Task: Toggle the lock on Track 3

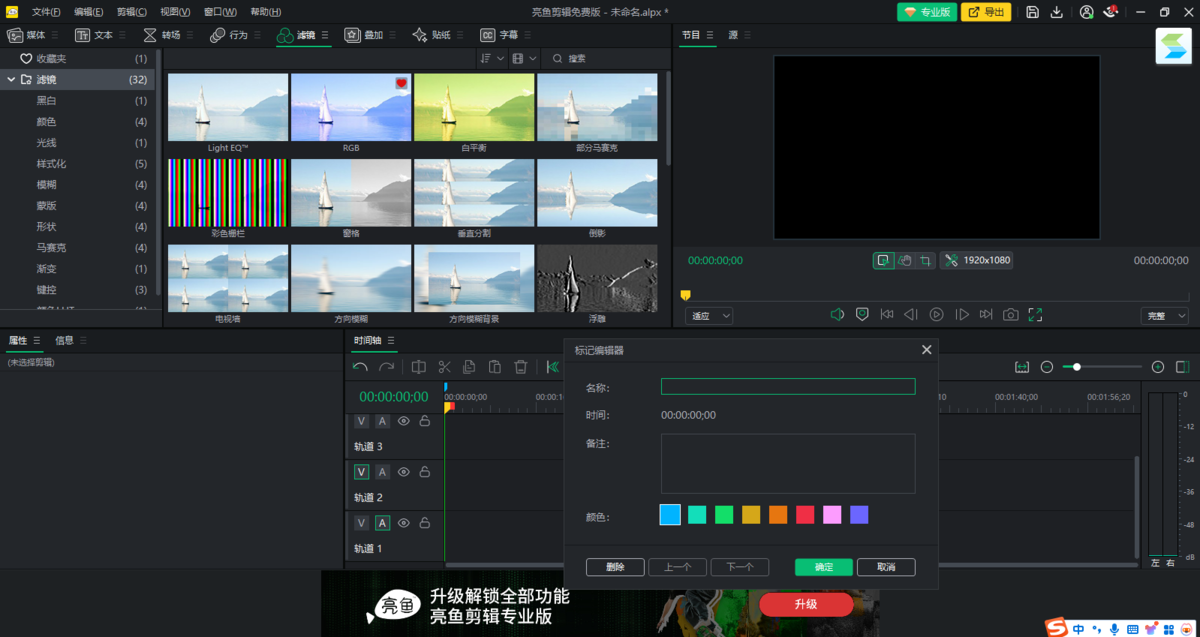Action: coord(425,421)
